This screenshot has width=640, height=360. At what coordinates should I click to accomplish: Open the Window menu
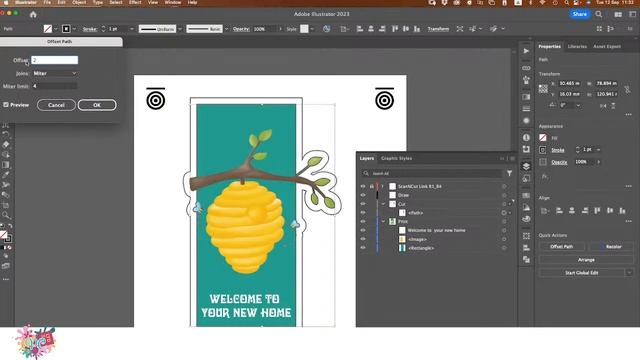(173, 2)
